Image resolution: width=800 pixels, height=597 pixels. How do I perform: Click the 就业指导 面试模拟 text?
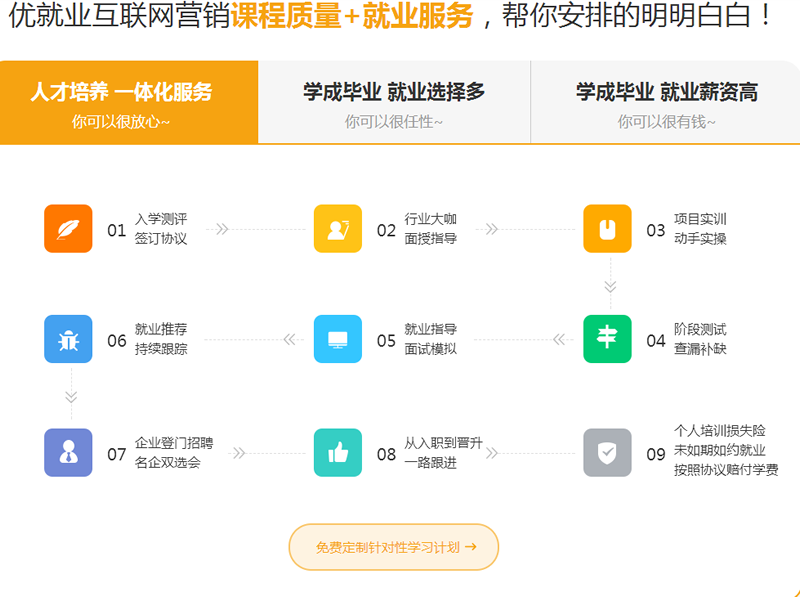(x=431, y=339)
